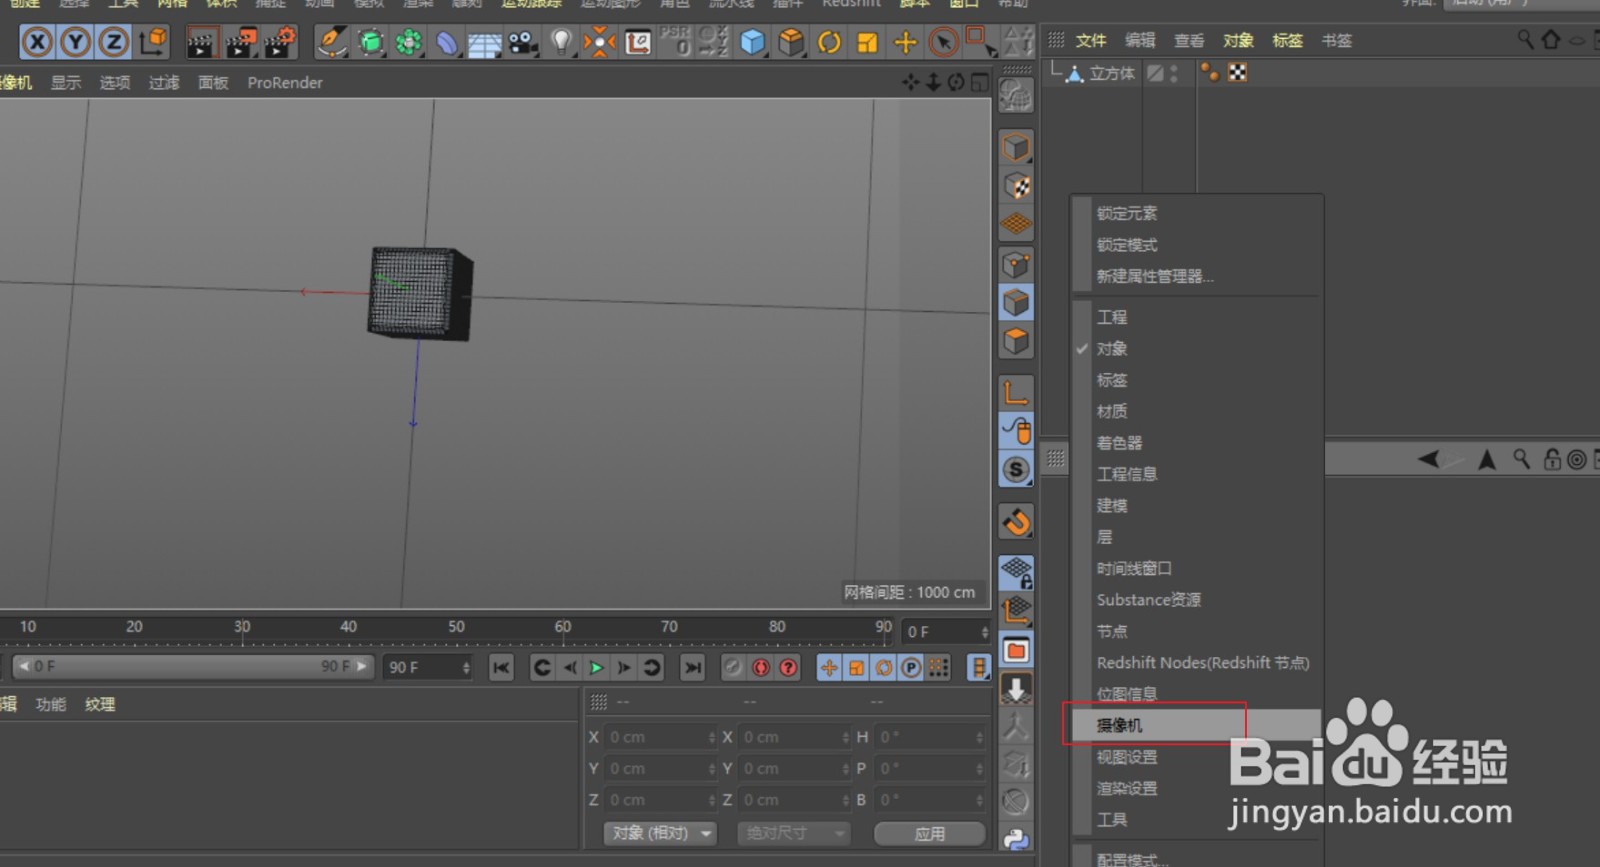Viewport: 1600px width, 867px height.
Task: Render the active view with the clapperboard icon
Action: click(x=201, y=43)
